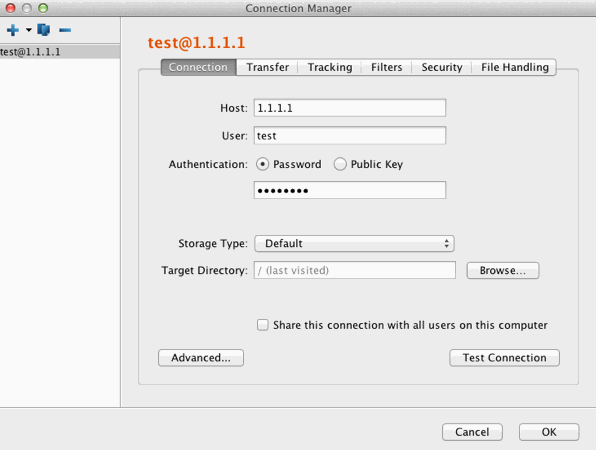The height and width of the screenshot is (450, 596).
Task: Click the Browse... button
Action: (x=502, y=270)
